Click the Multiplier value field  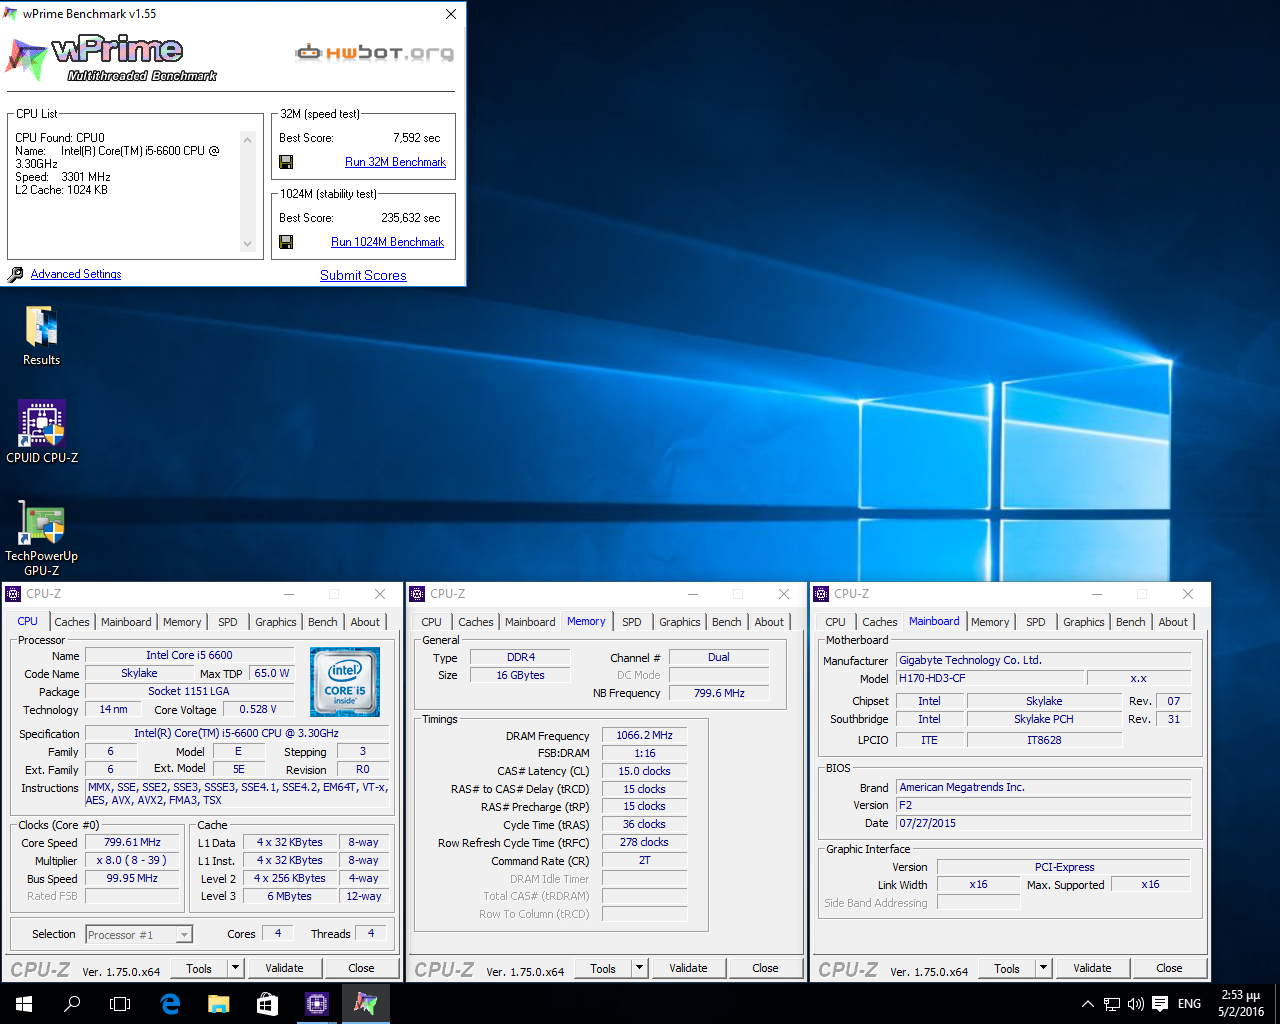point(132,860)
